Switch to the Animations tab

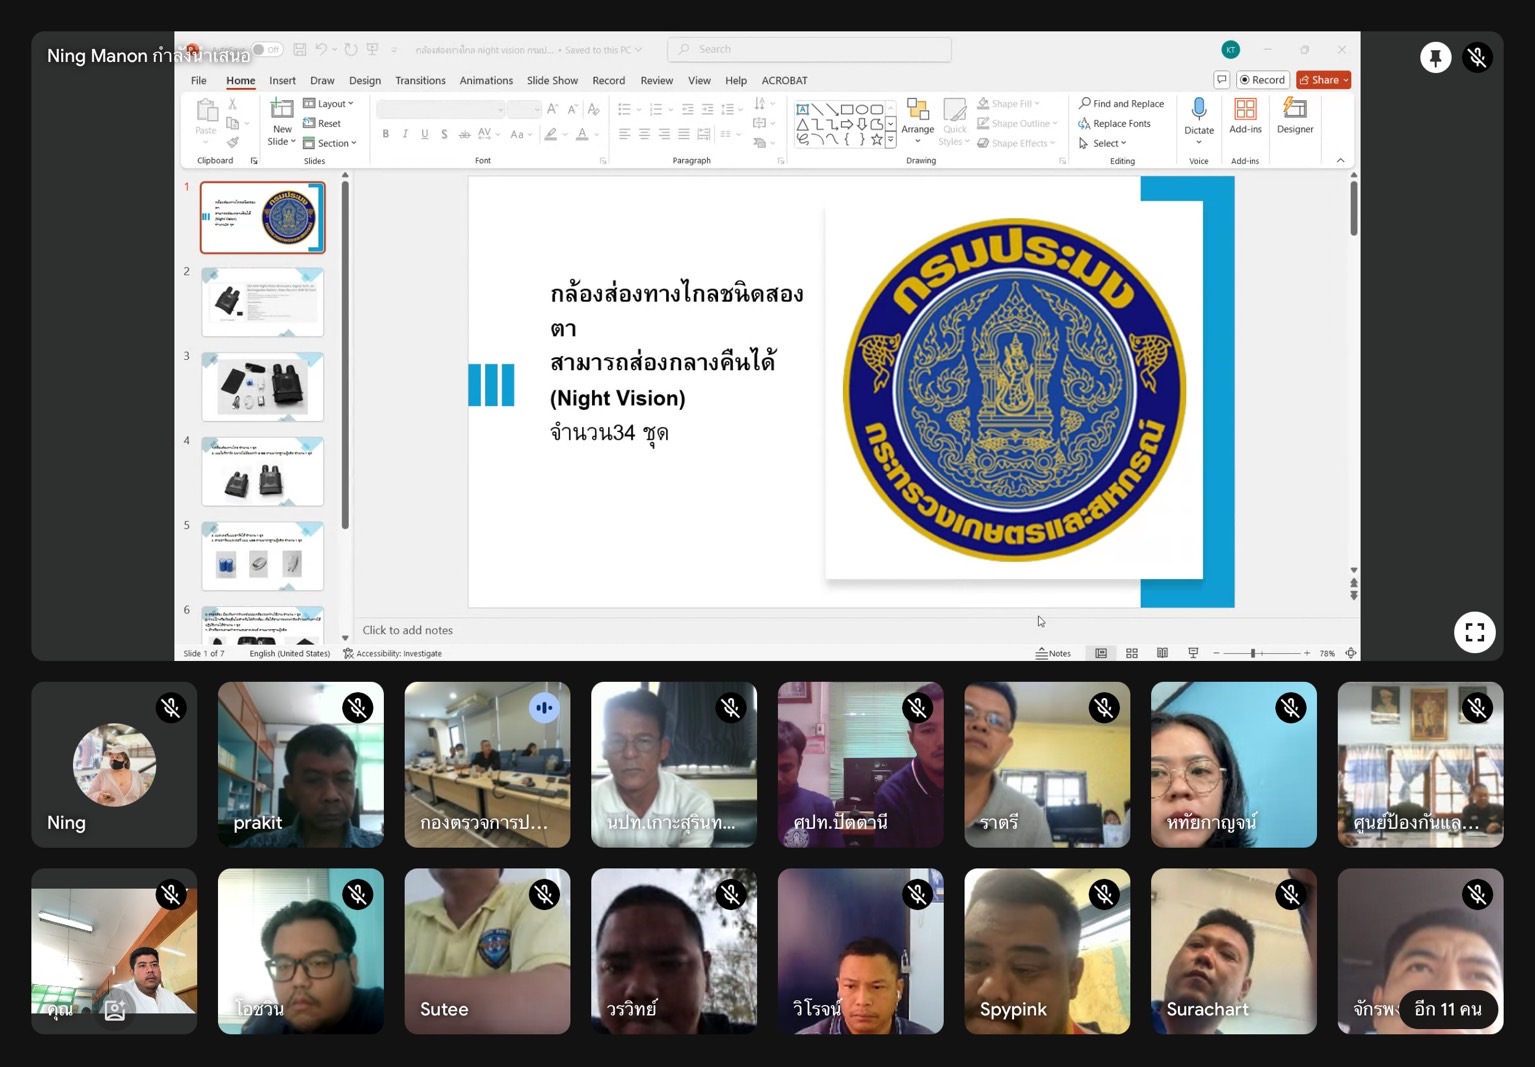click(486, 80)
